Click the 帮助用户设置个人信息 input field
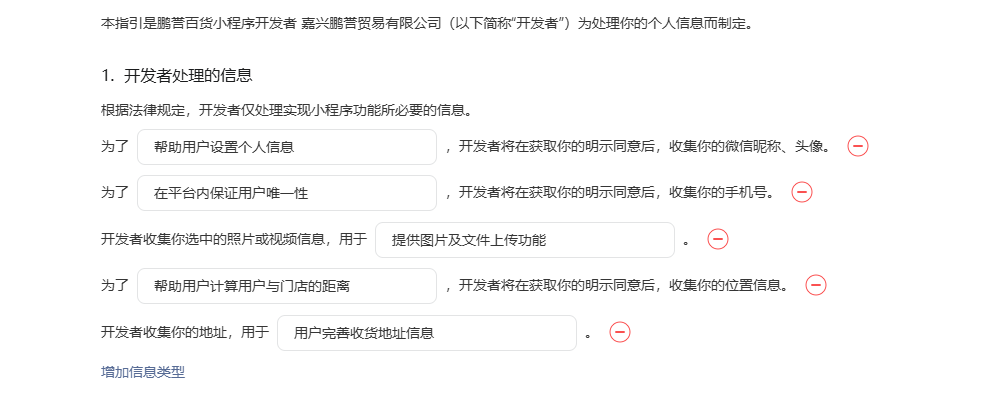981x398 pixels. (287, 147)
